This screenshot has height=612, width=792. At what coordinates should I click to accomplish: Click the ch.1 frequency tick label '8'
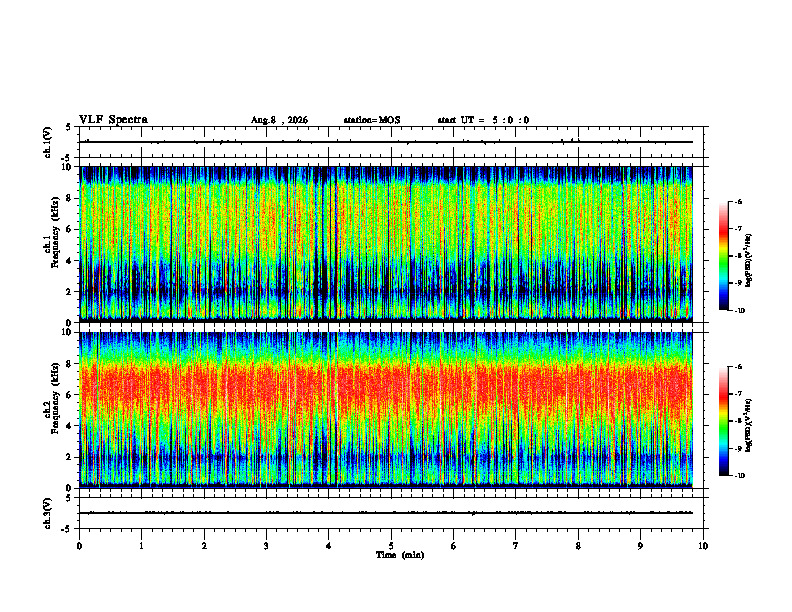point(70,198)
